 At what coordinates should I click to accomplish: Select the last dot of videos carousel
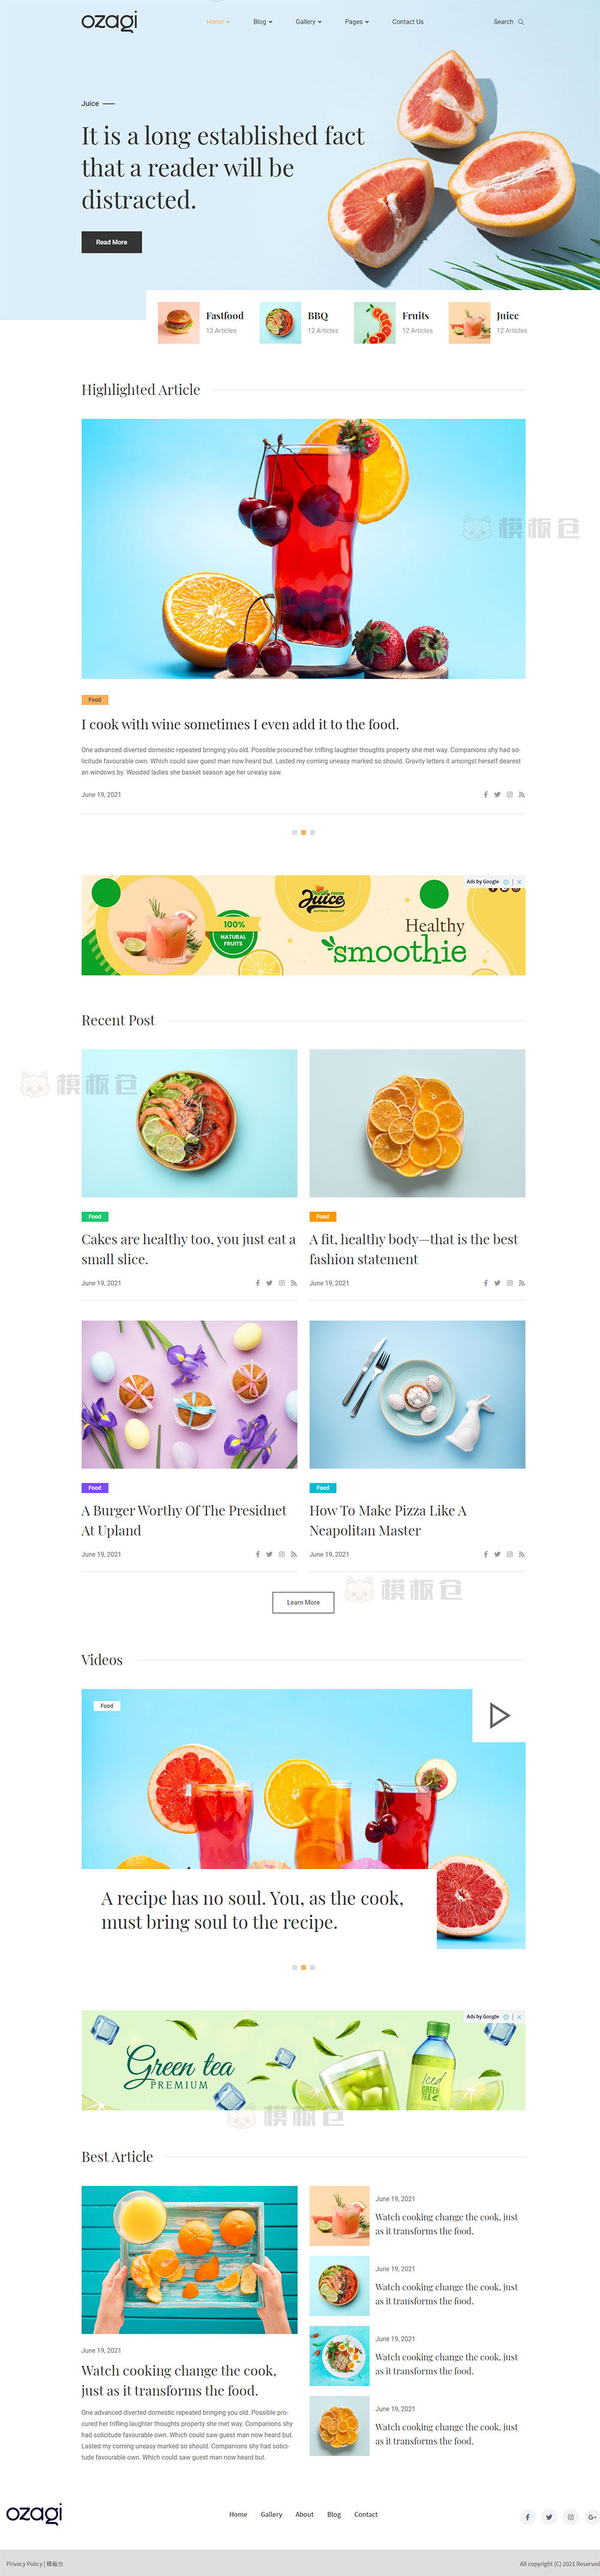pyautogui.click(x=313, y=1967)
